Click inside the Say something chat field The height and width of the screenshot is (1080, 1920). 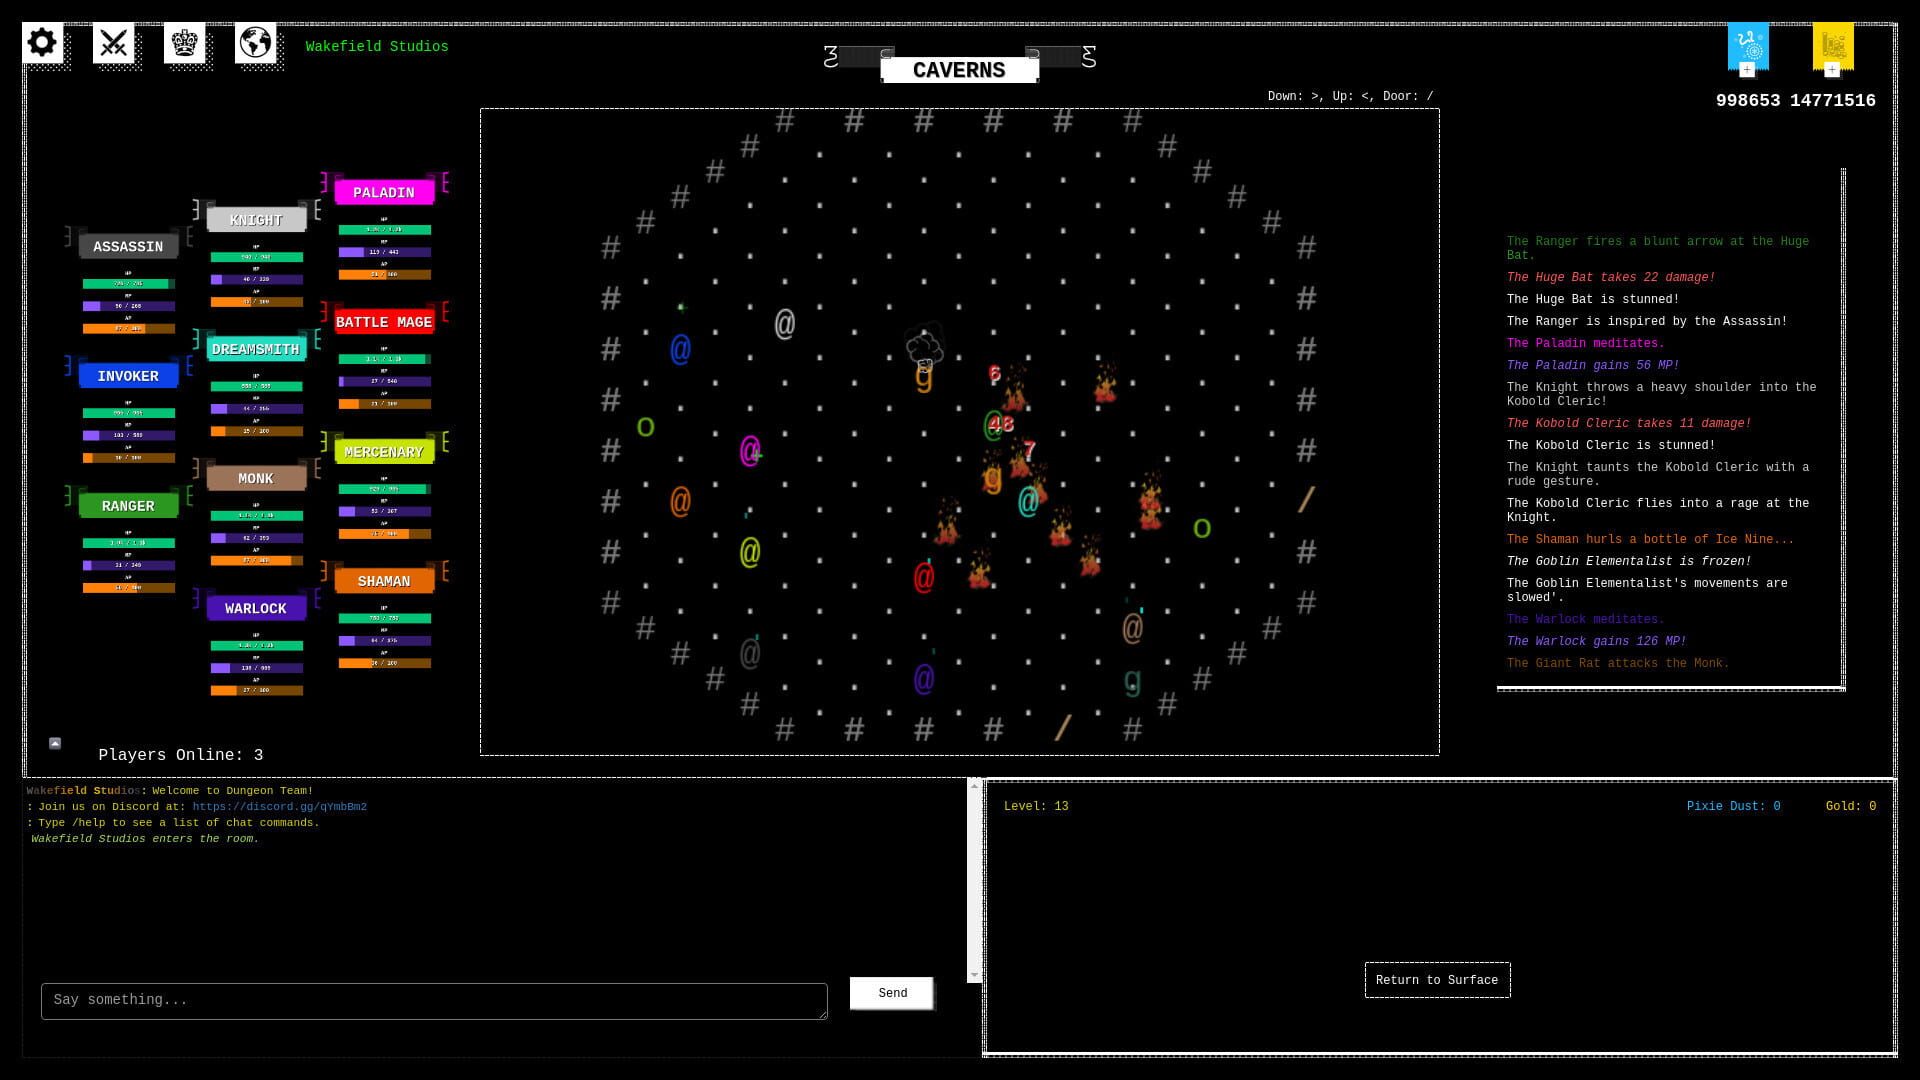point(434,999)
